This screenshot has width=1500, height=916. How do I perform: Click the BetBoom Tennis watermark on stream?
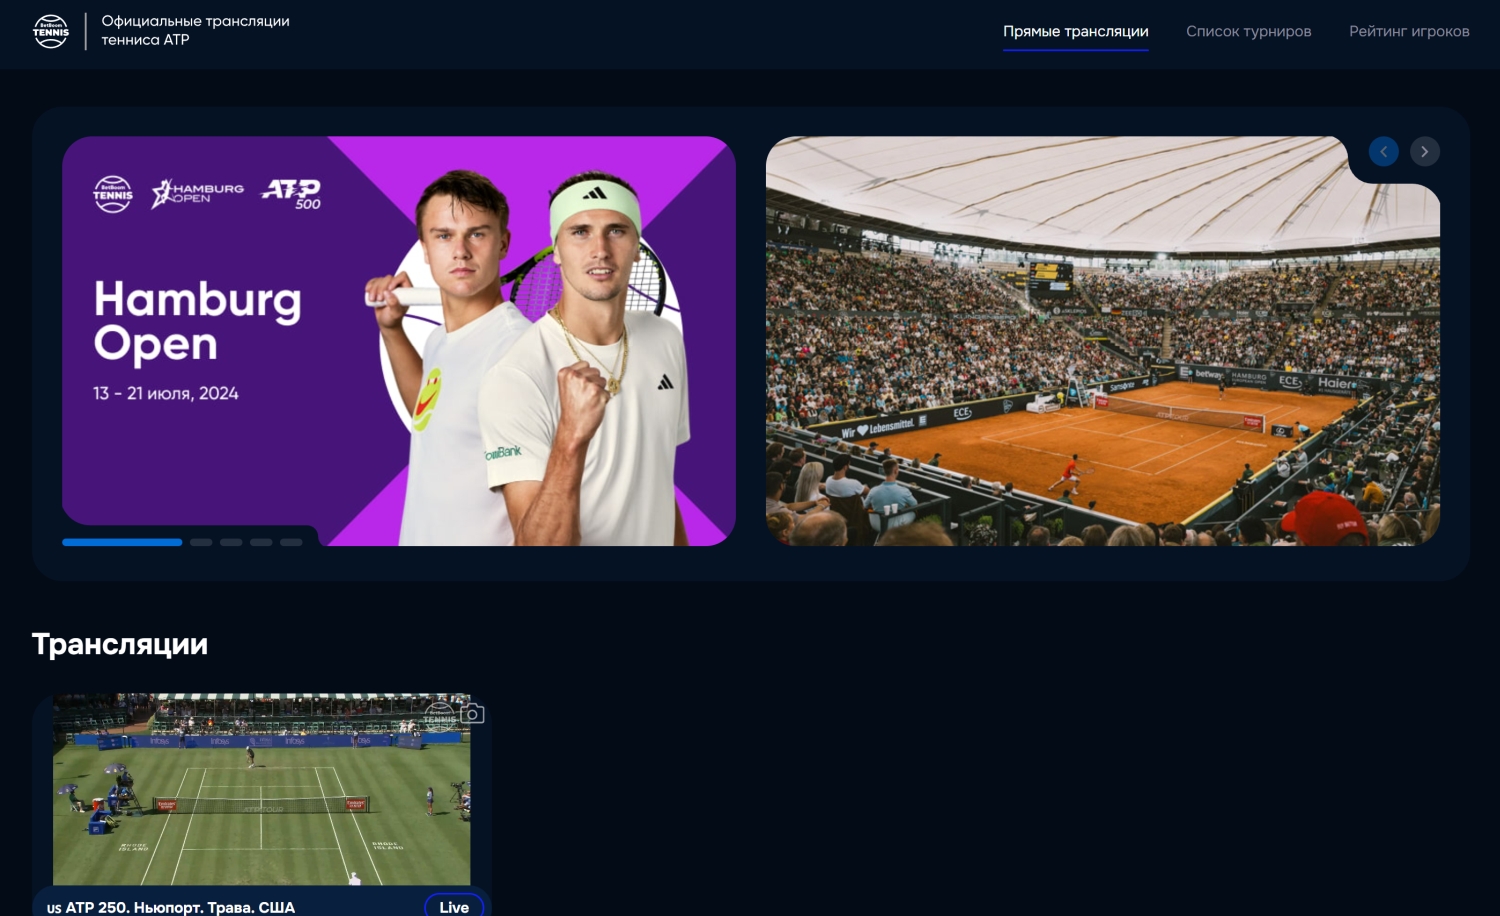439,717
